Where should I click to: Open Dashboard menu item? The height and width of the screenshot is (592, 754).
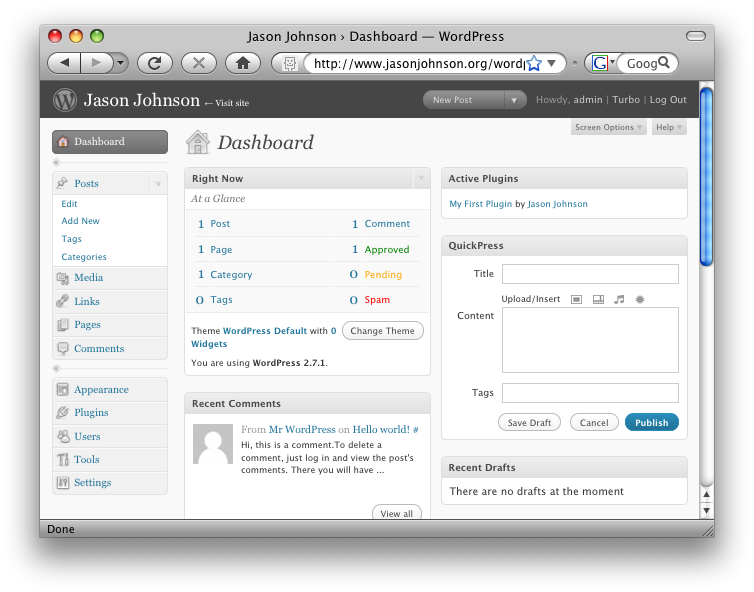click(110, 142)
